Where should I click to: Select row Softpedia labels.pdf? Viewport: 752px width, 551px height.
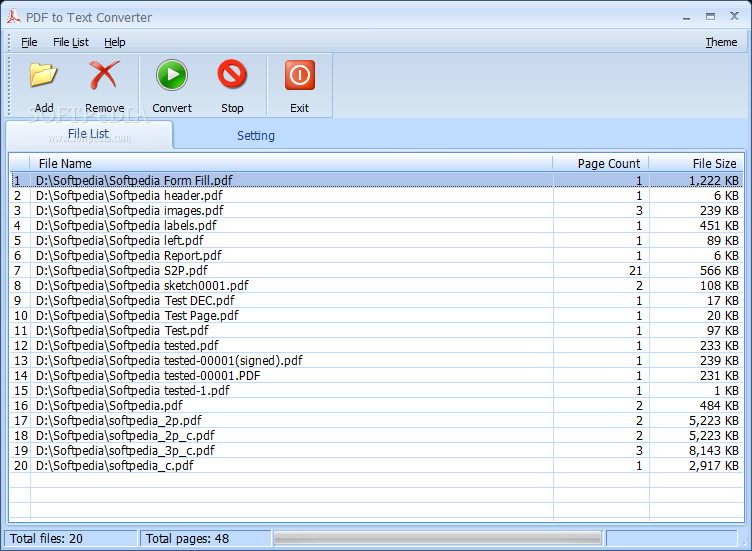coord(376,225)
